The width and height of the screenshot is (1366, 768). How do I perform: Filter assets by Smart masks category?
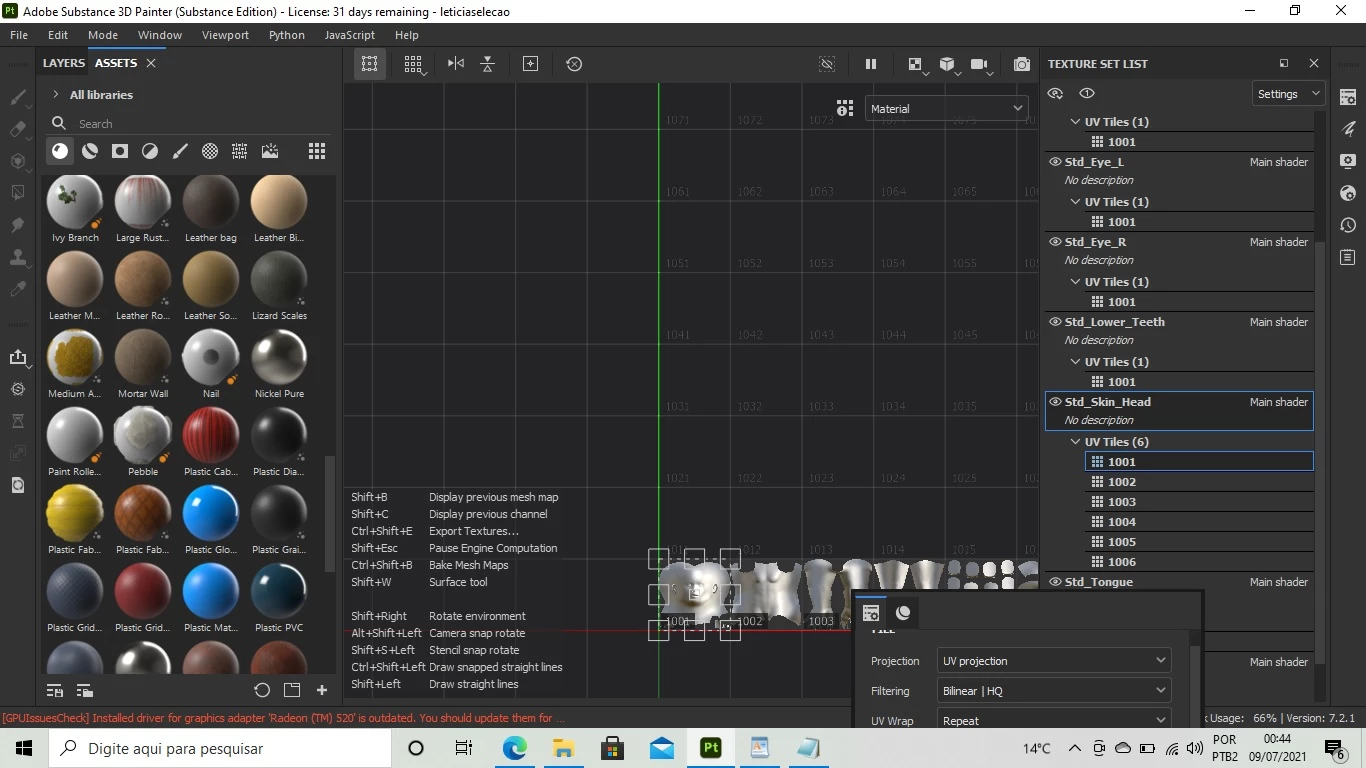click(x=120, y=151)
